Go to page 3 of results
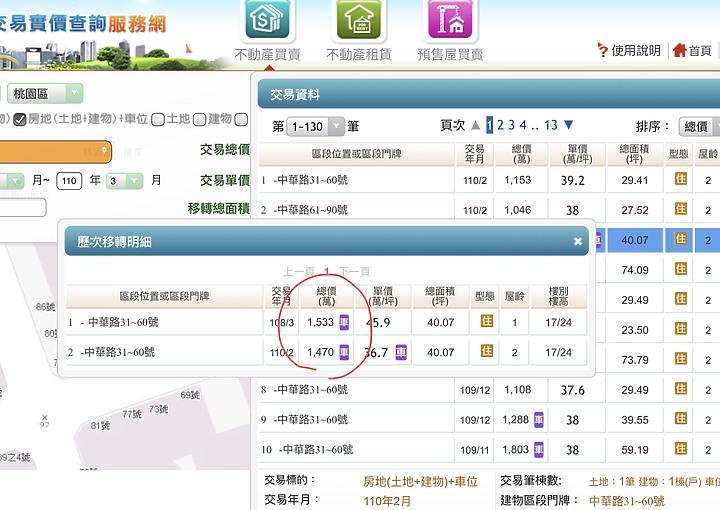The width and height of the screenshot is (720, 510). [x=512, y=125]
